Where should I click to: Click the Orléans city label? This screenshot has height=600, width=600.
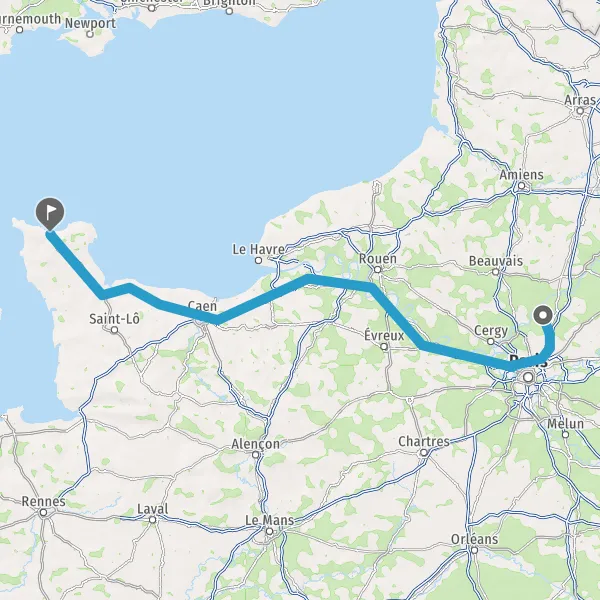[474, 539]
